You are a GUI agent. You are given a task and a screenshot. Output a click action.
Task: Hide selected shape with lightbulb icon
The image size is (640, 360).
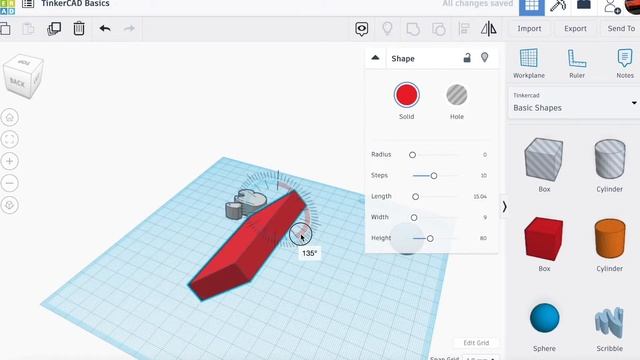click(484, 58)
